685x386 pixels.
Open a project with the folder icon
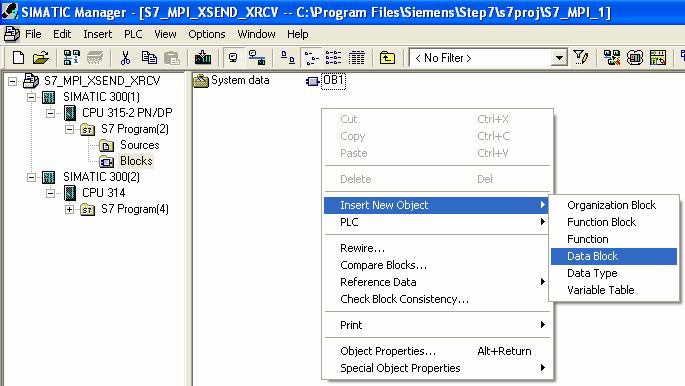(41, 58)
